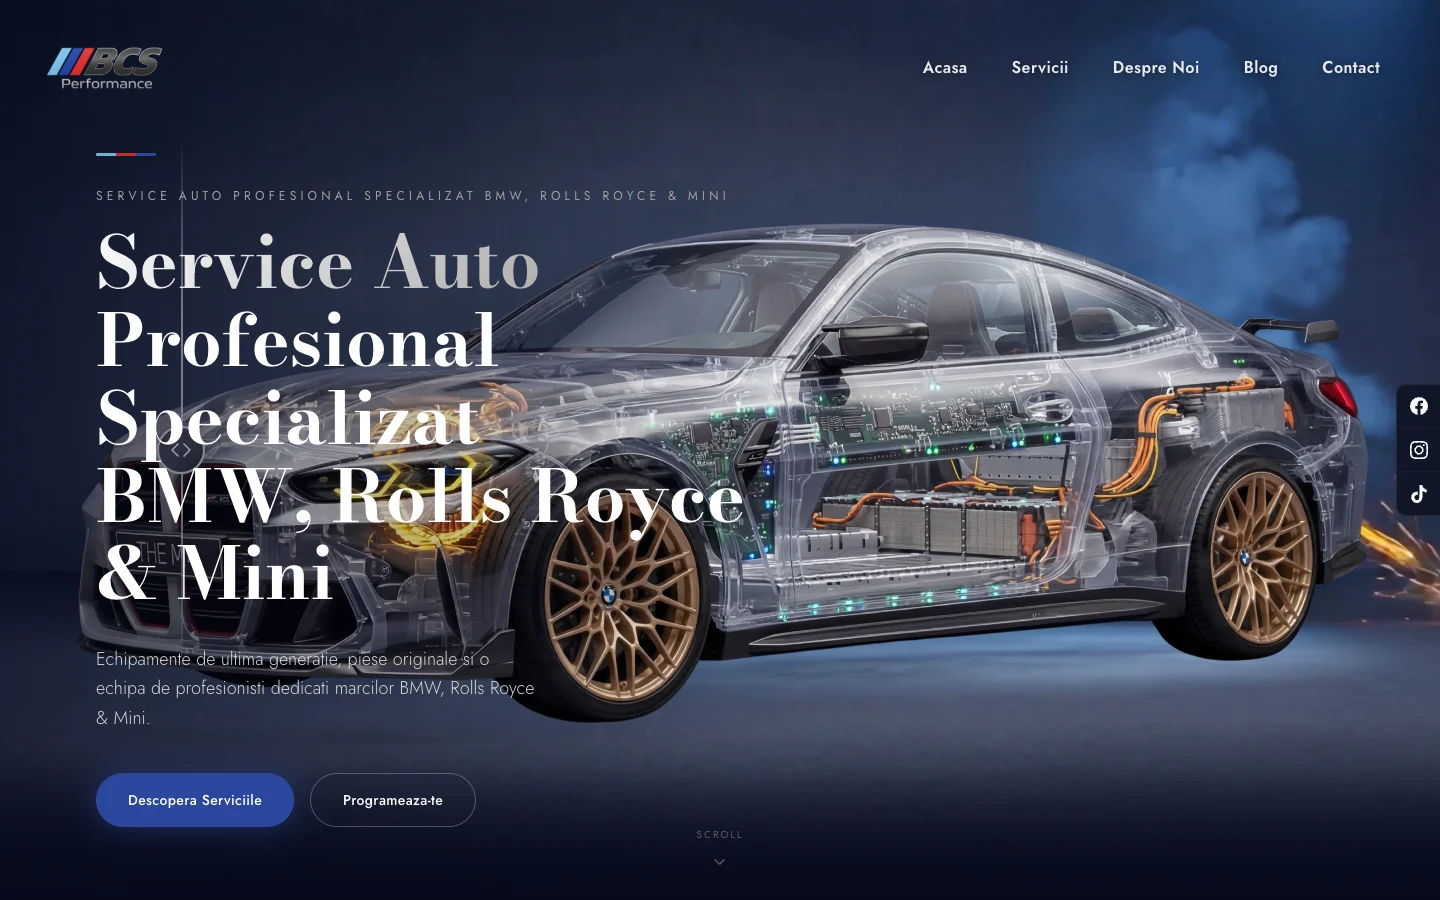The image size is (1440, 900).
Task: Open the Blog menu item
Action: 1261,68
